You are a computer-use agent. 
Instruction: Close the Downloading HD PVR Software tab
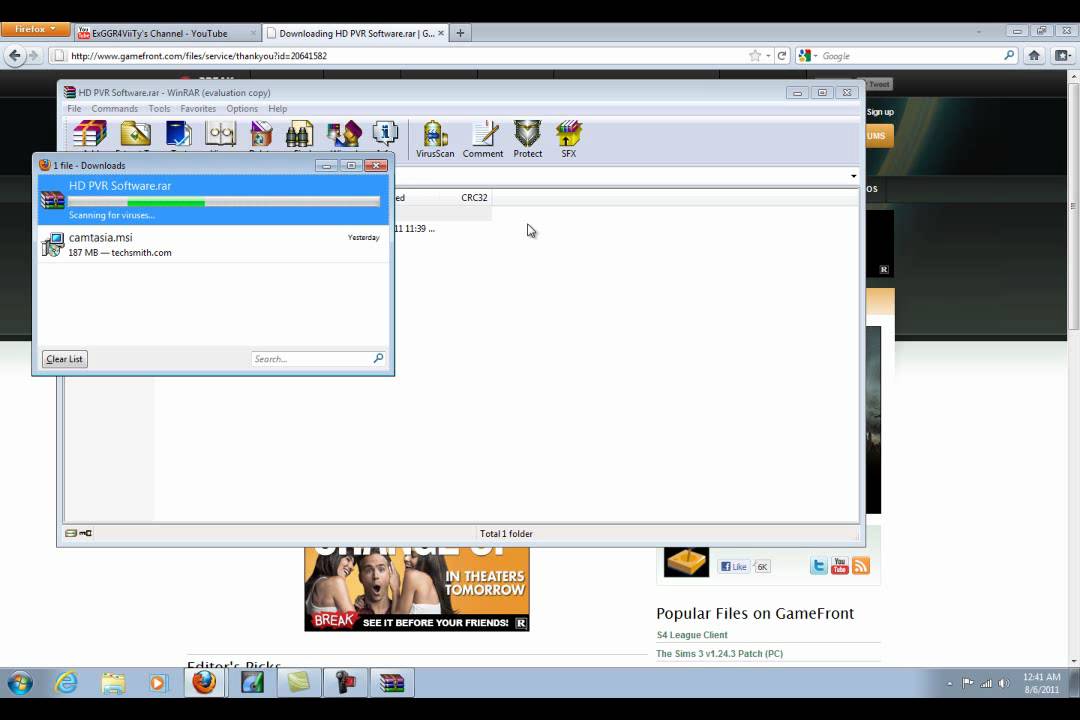click(441, 33)
